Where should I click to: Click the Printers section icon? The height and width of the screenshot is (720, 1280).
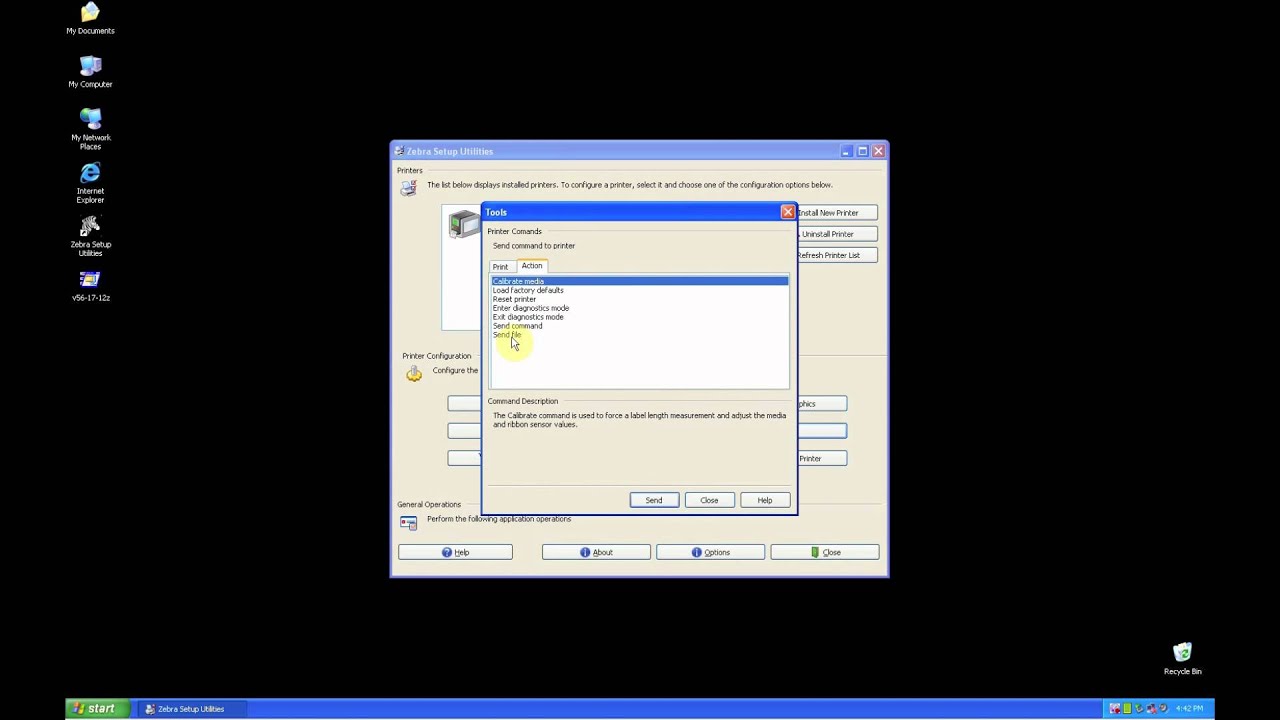[408, 187]
